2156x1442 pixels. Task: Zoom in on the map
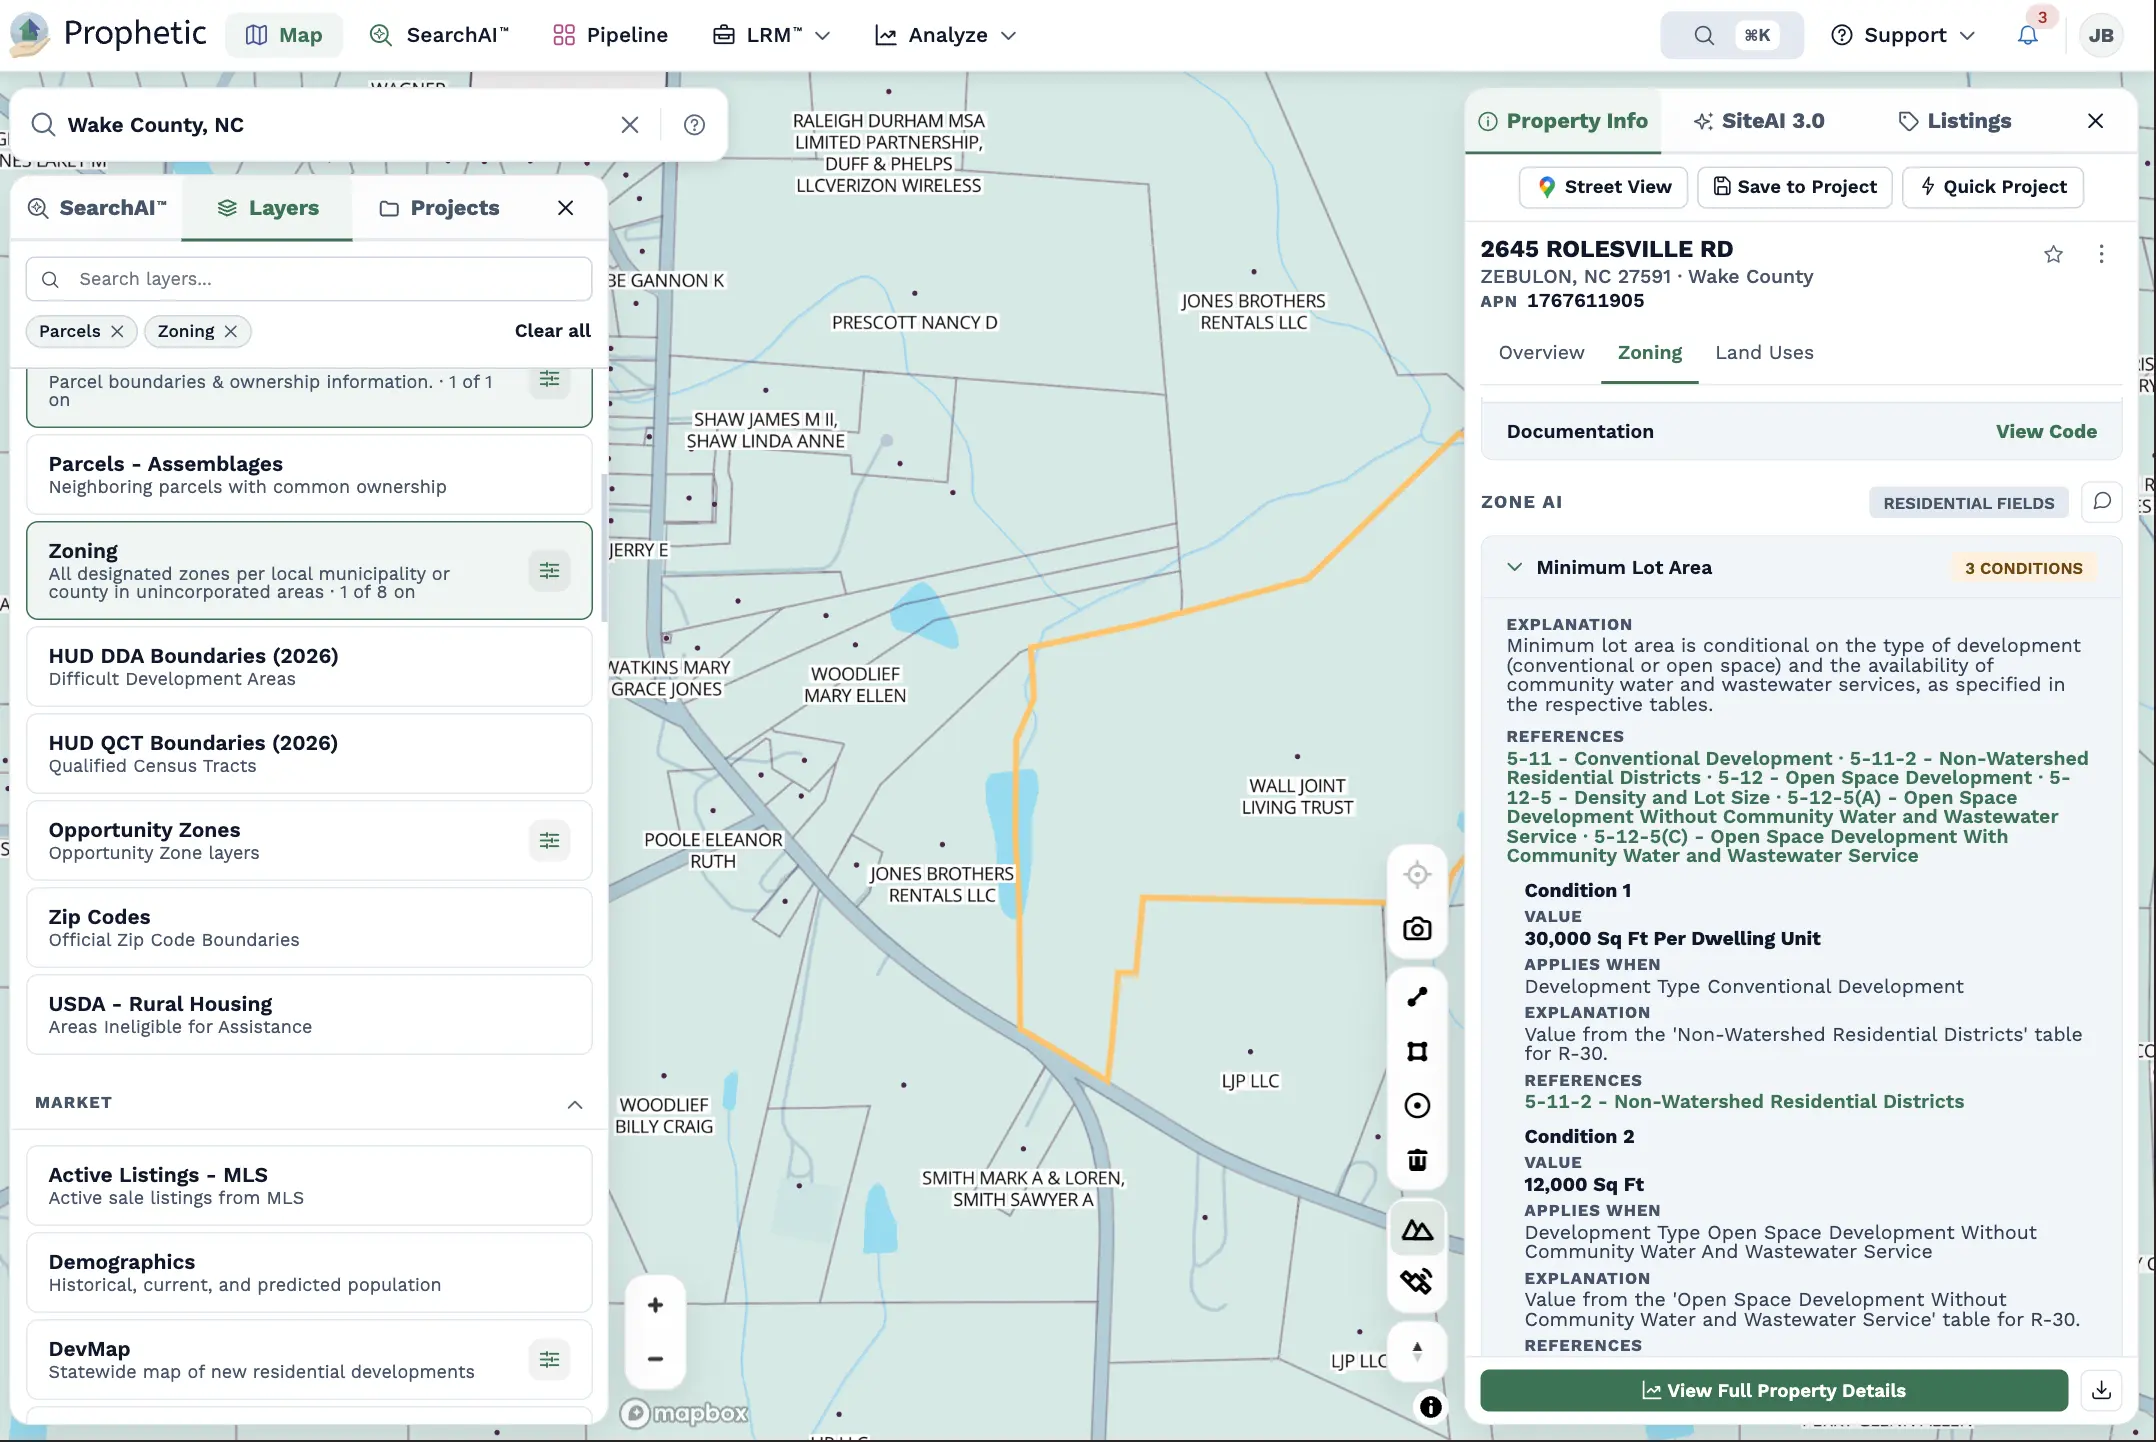click(655, 1305)
